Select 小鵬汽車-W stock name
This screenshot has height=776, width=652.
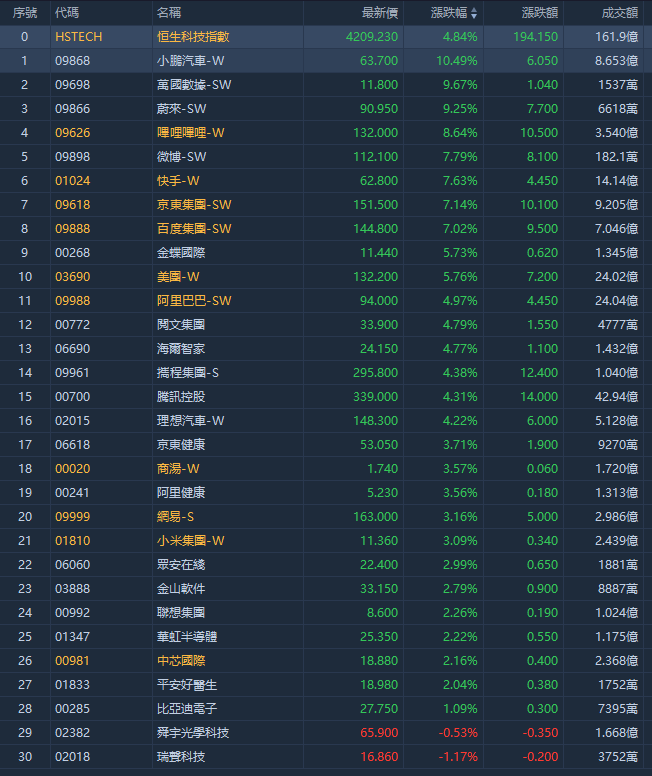191,61
